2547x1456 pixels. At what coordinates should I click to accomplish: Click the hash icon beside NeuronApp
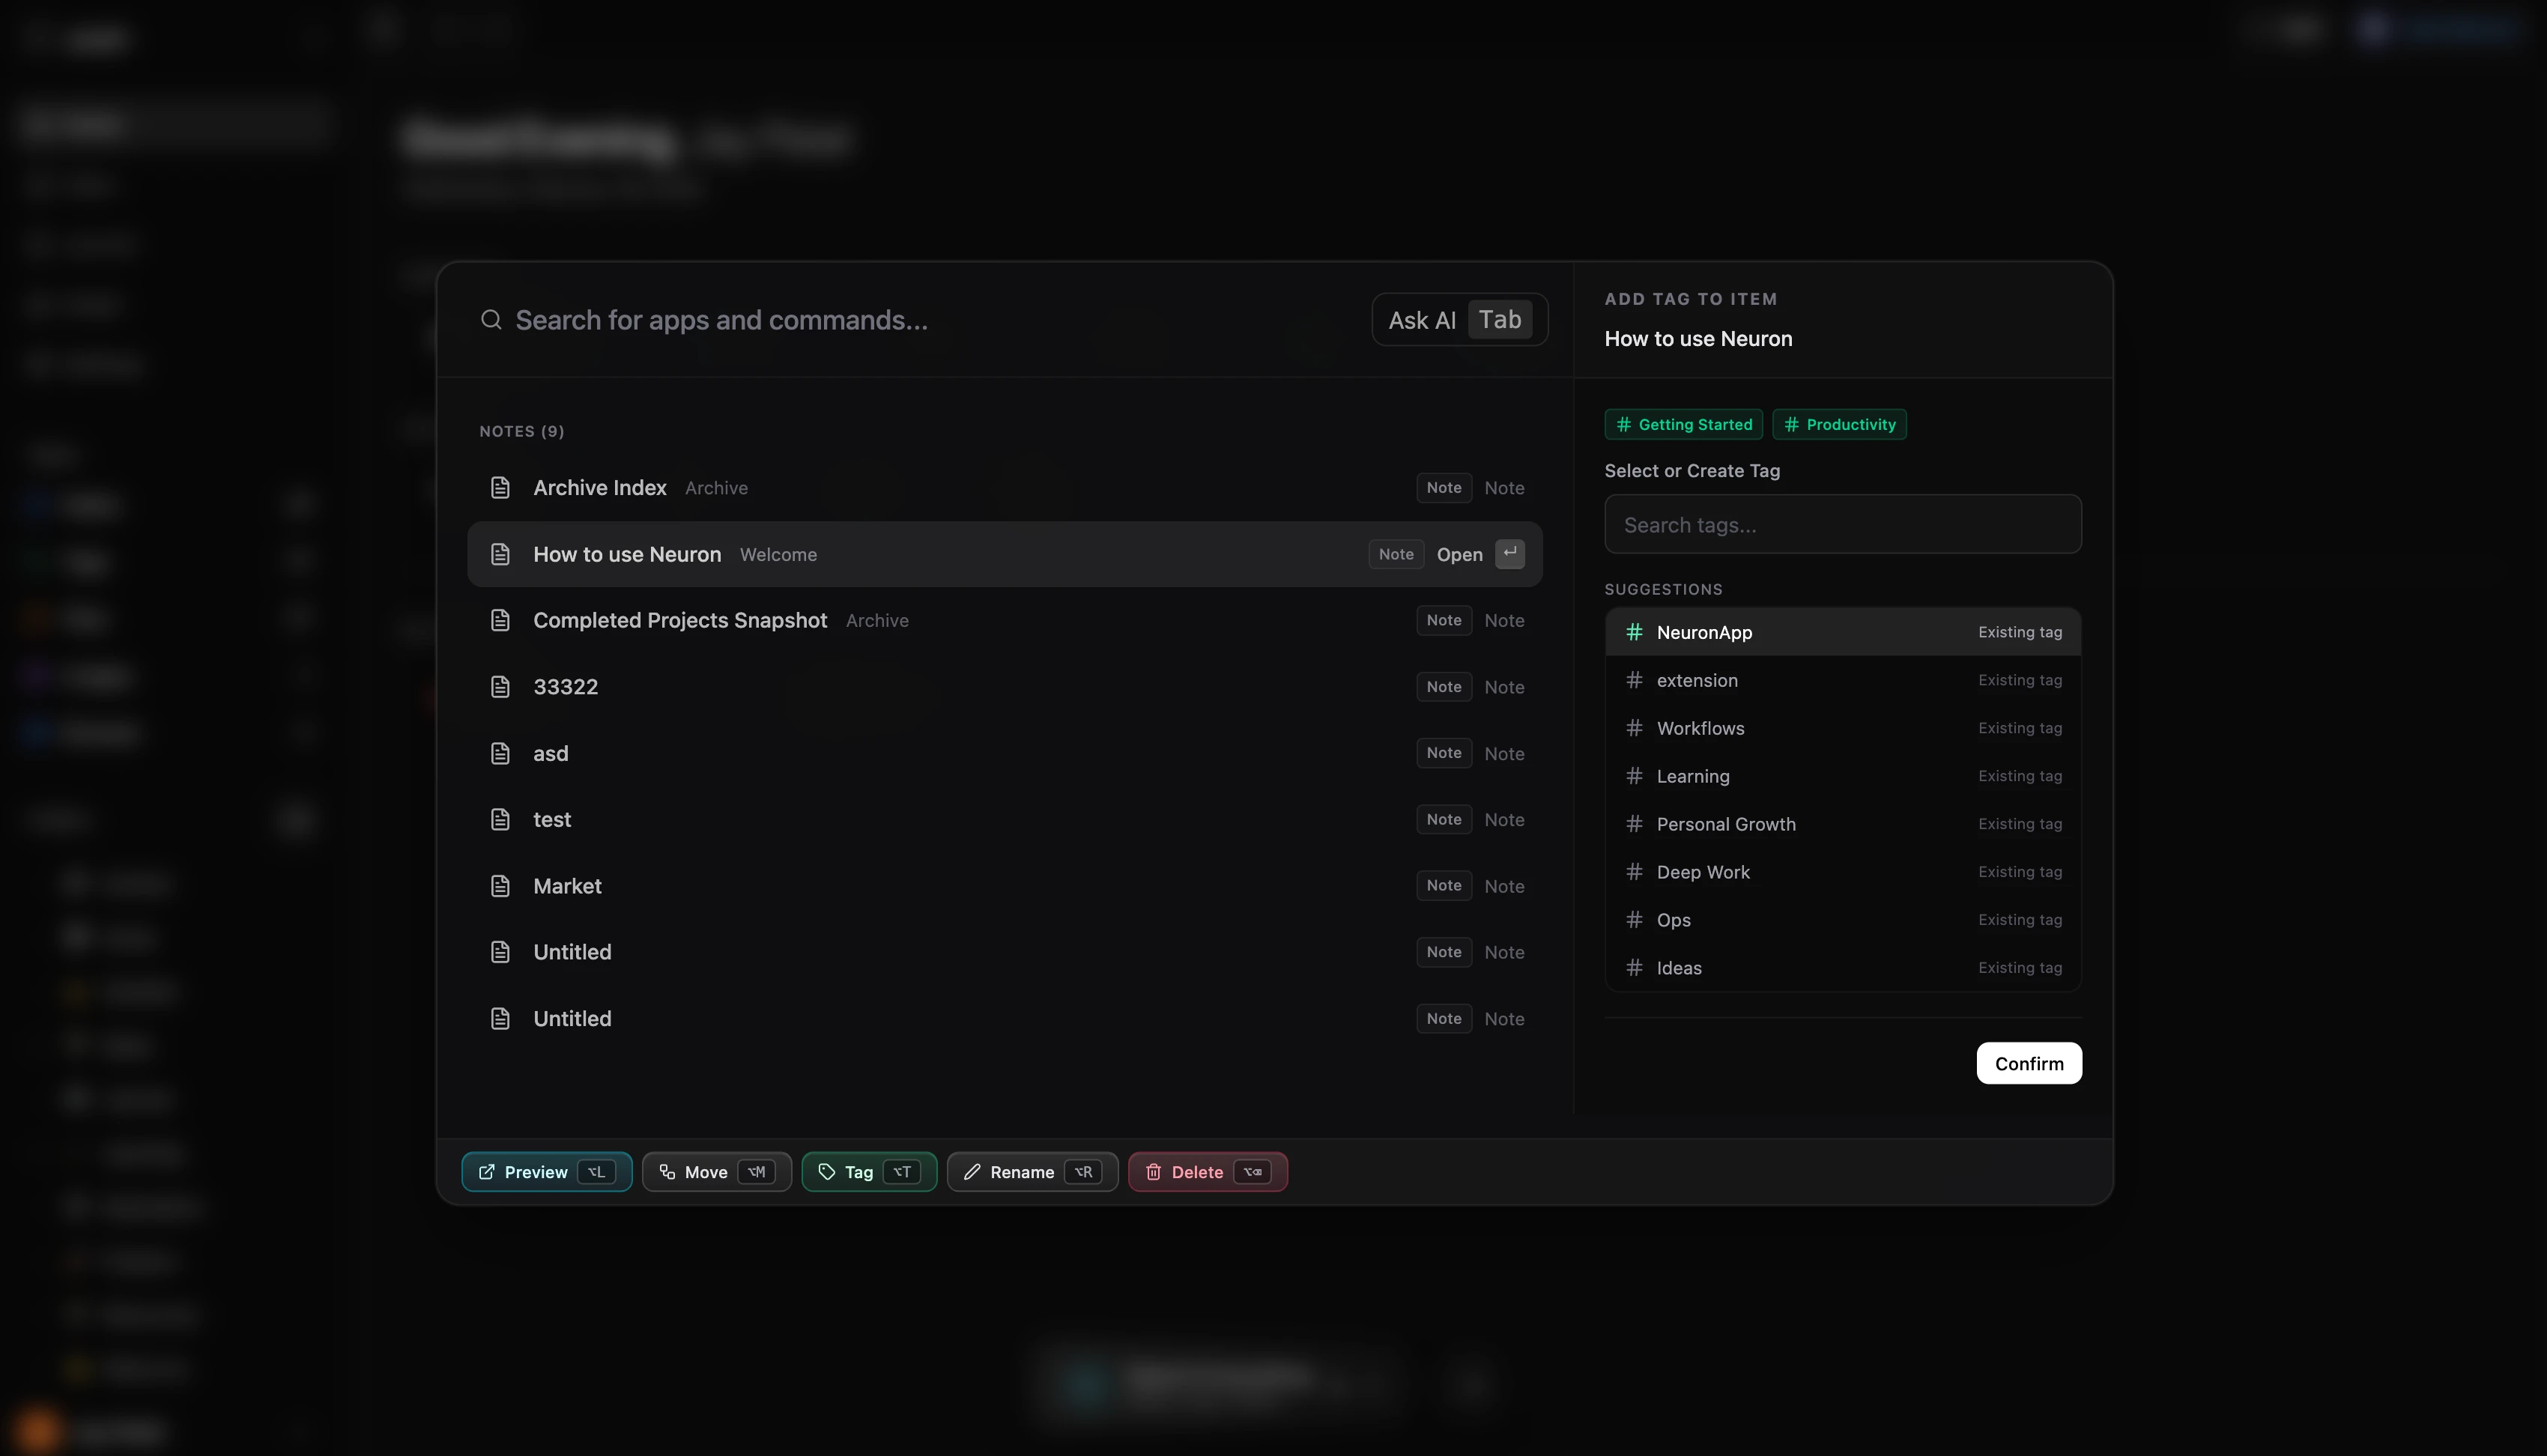point(1634,632)
